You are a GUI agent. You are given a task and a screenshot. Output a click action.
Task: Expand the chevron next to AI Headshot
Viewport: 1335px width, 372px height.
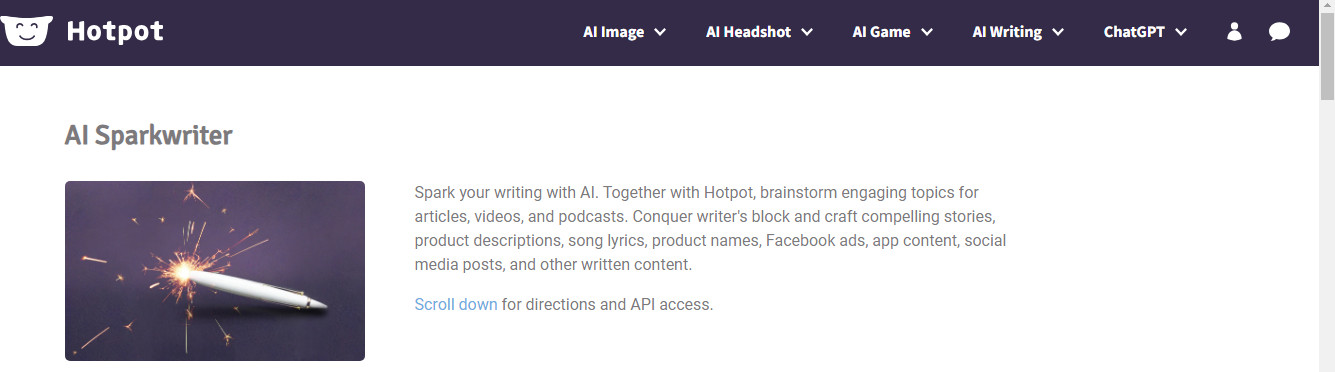[807, 32]
